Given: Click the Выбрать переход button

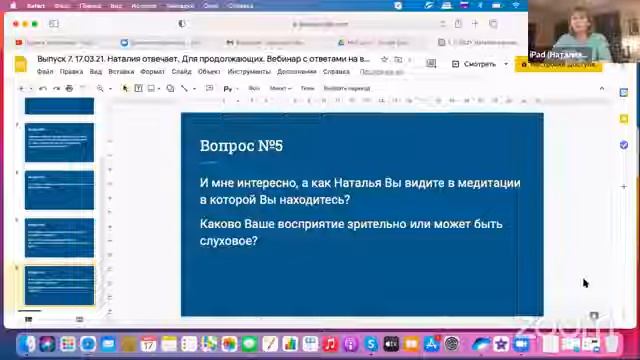Looking at the screenshot, I should pos(347,88).
